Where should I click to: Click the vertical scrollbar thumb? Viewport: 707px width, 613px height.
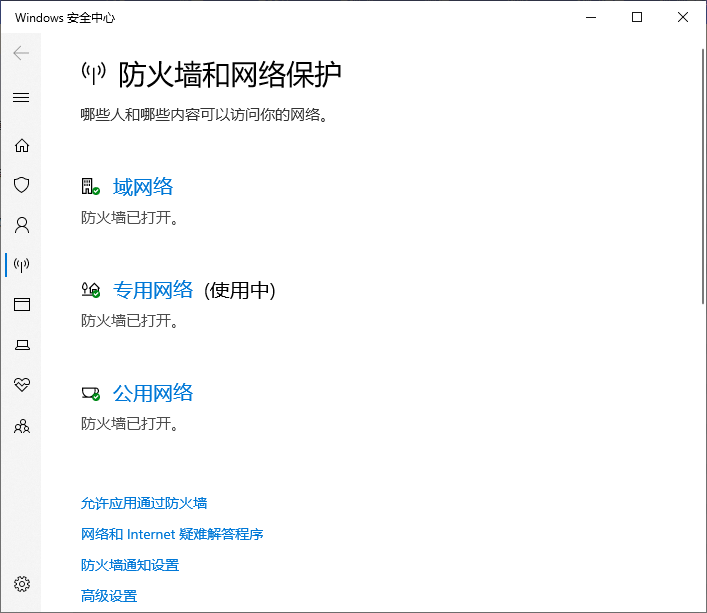click(703, 176)
